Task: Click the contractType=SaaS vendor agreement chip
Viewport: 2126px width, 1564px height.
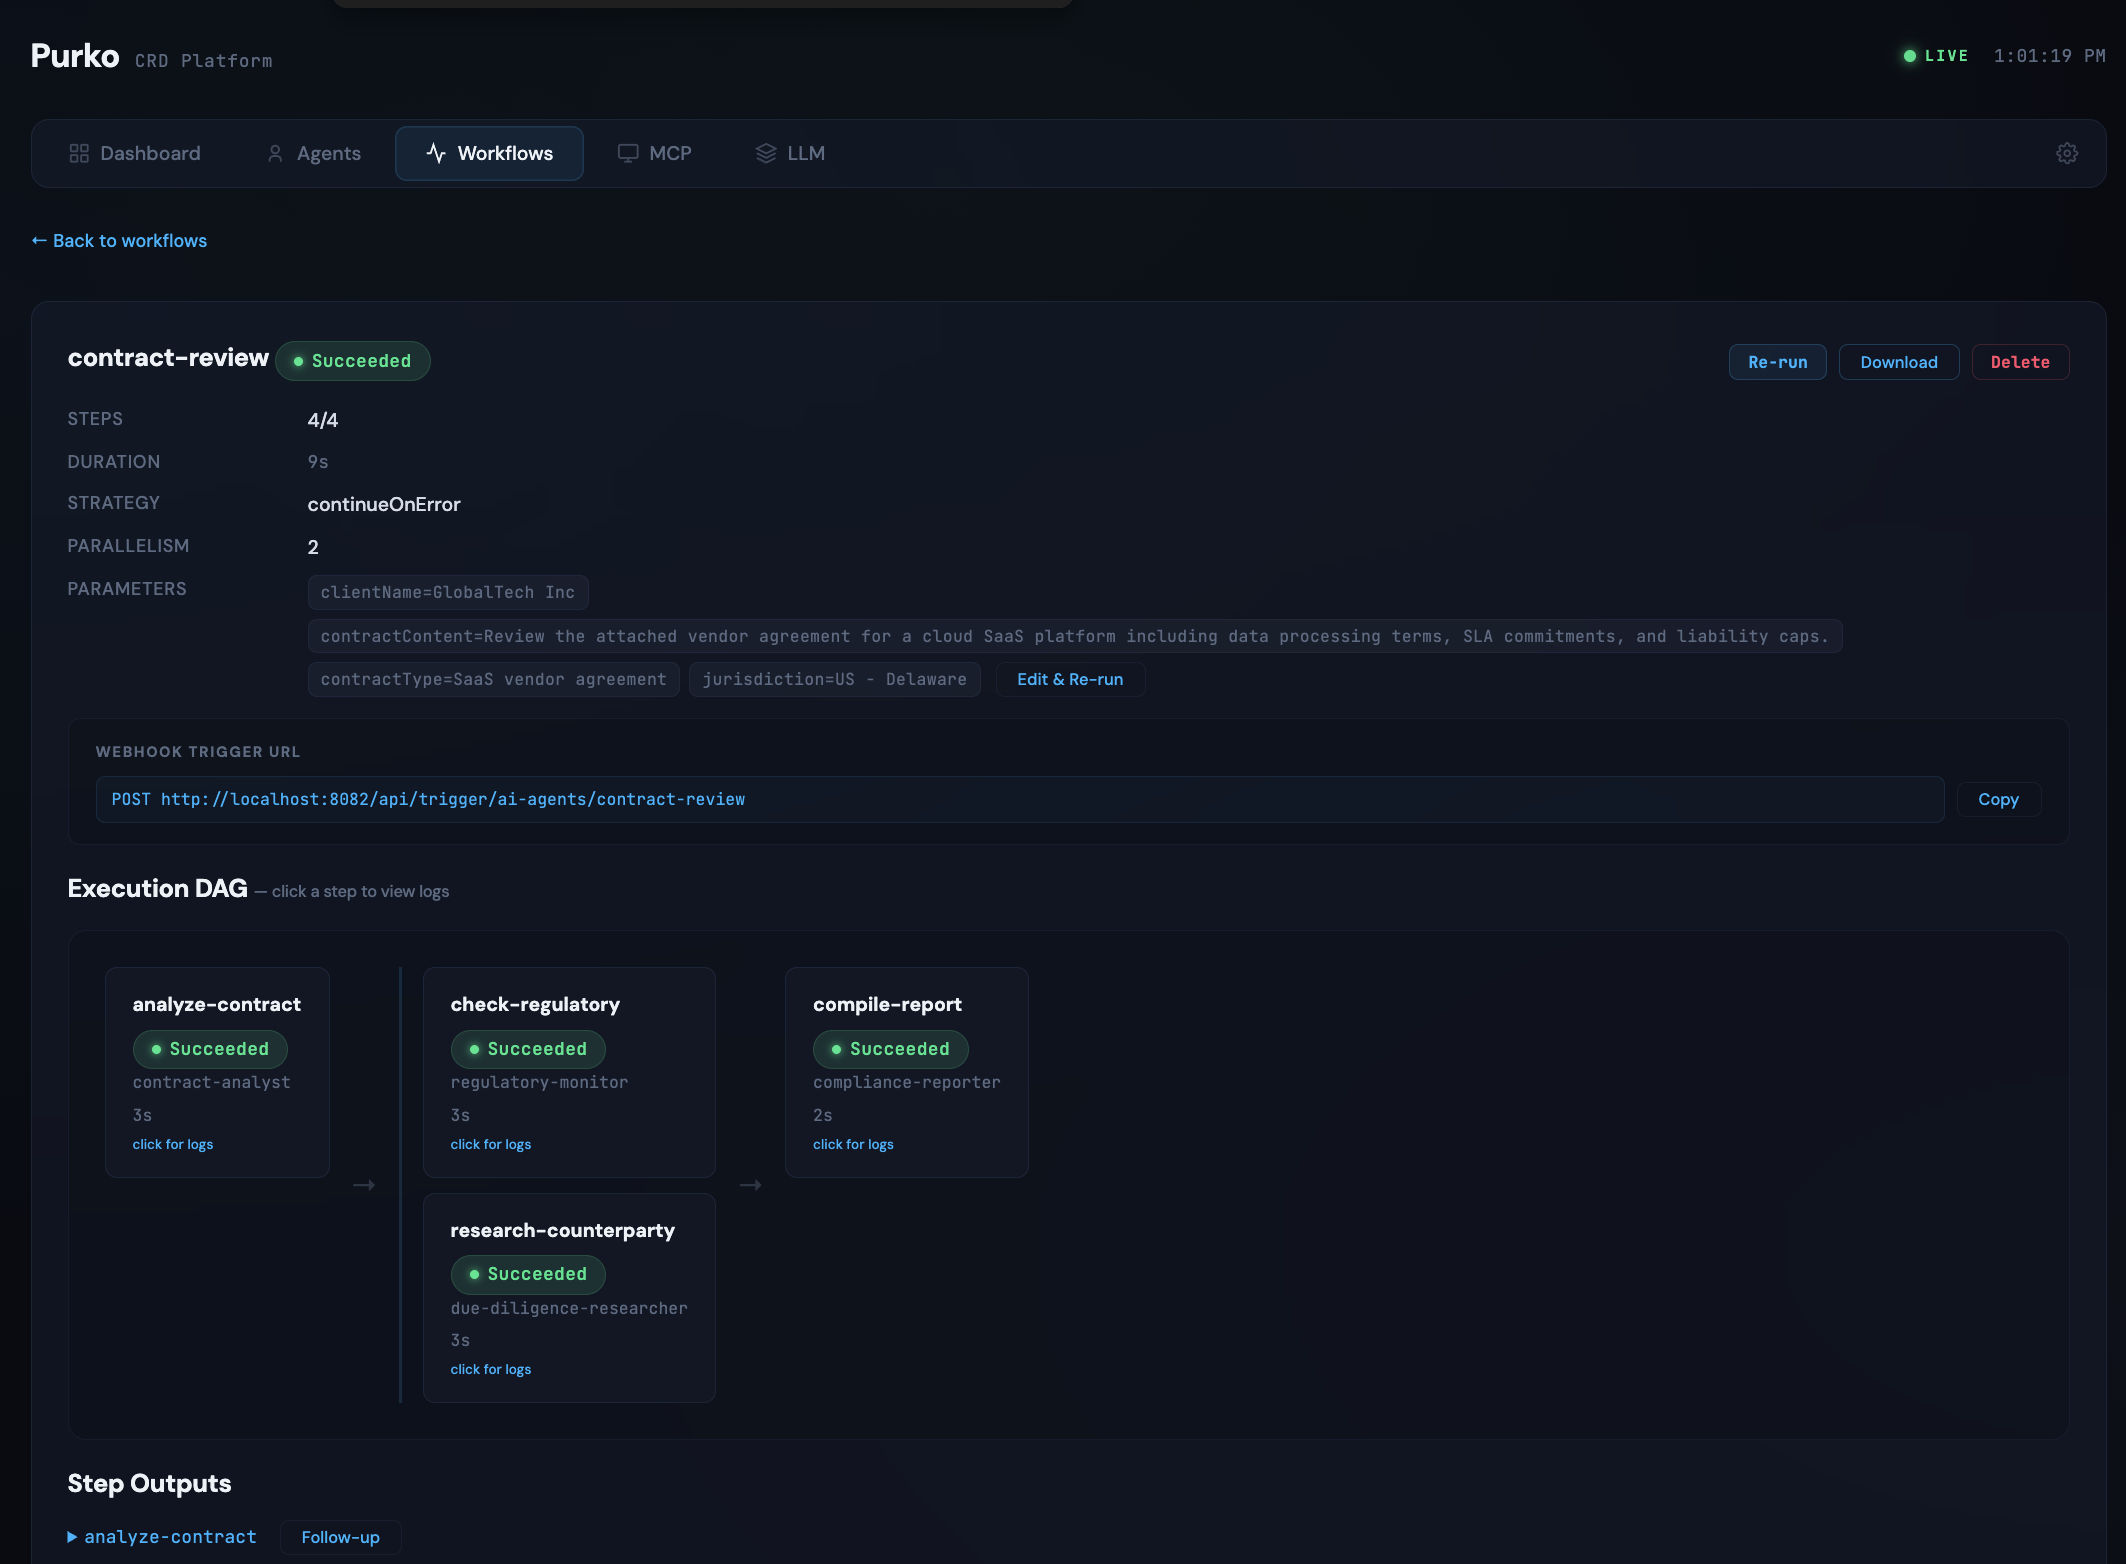Action: point(494,679)
